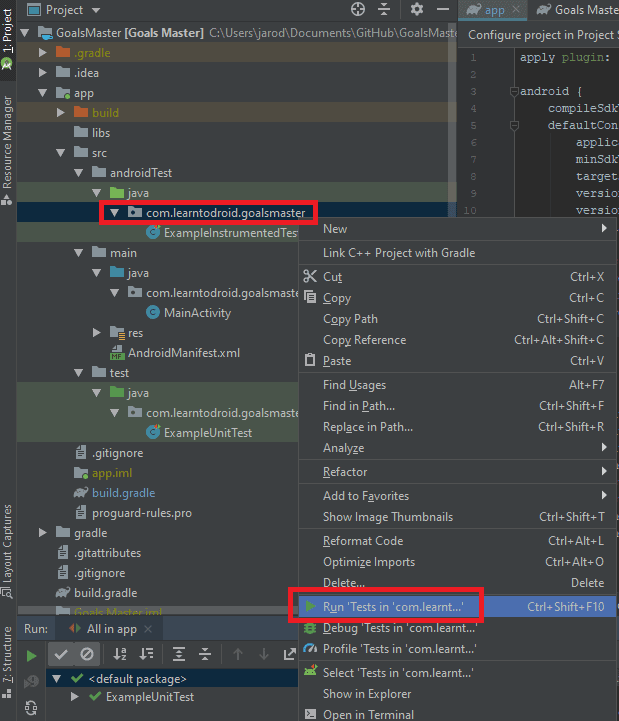Choose Reformat Code in context menu
The height and width of the screenshot is (721, 619).
(x=362, y=541)
